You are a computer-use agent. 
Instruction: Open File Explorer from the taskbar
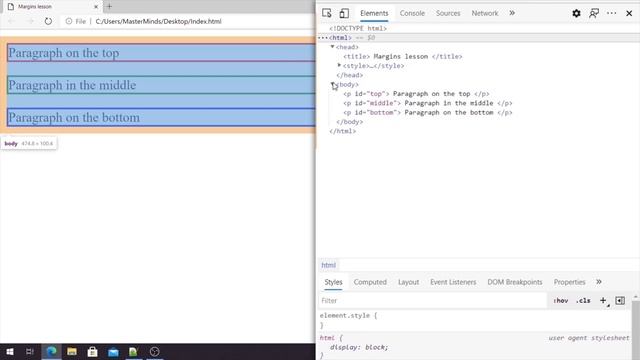pyautogui.click(x=72, y=351)
